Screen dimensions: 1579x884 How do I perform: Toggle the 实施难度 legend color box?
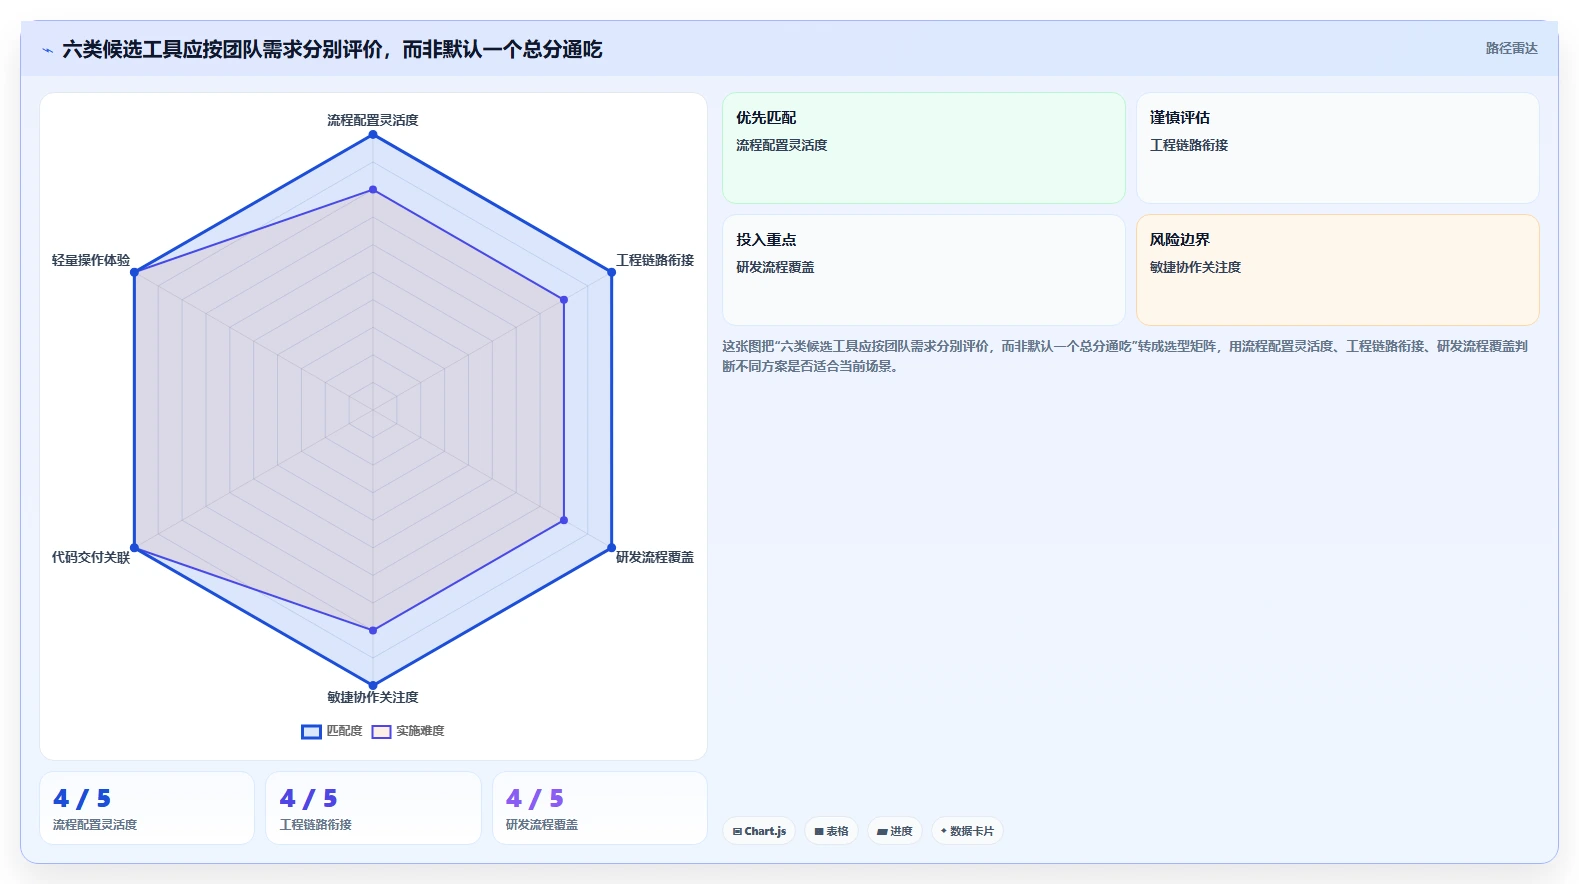(381, 732)
